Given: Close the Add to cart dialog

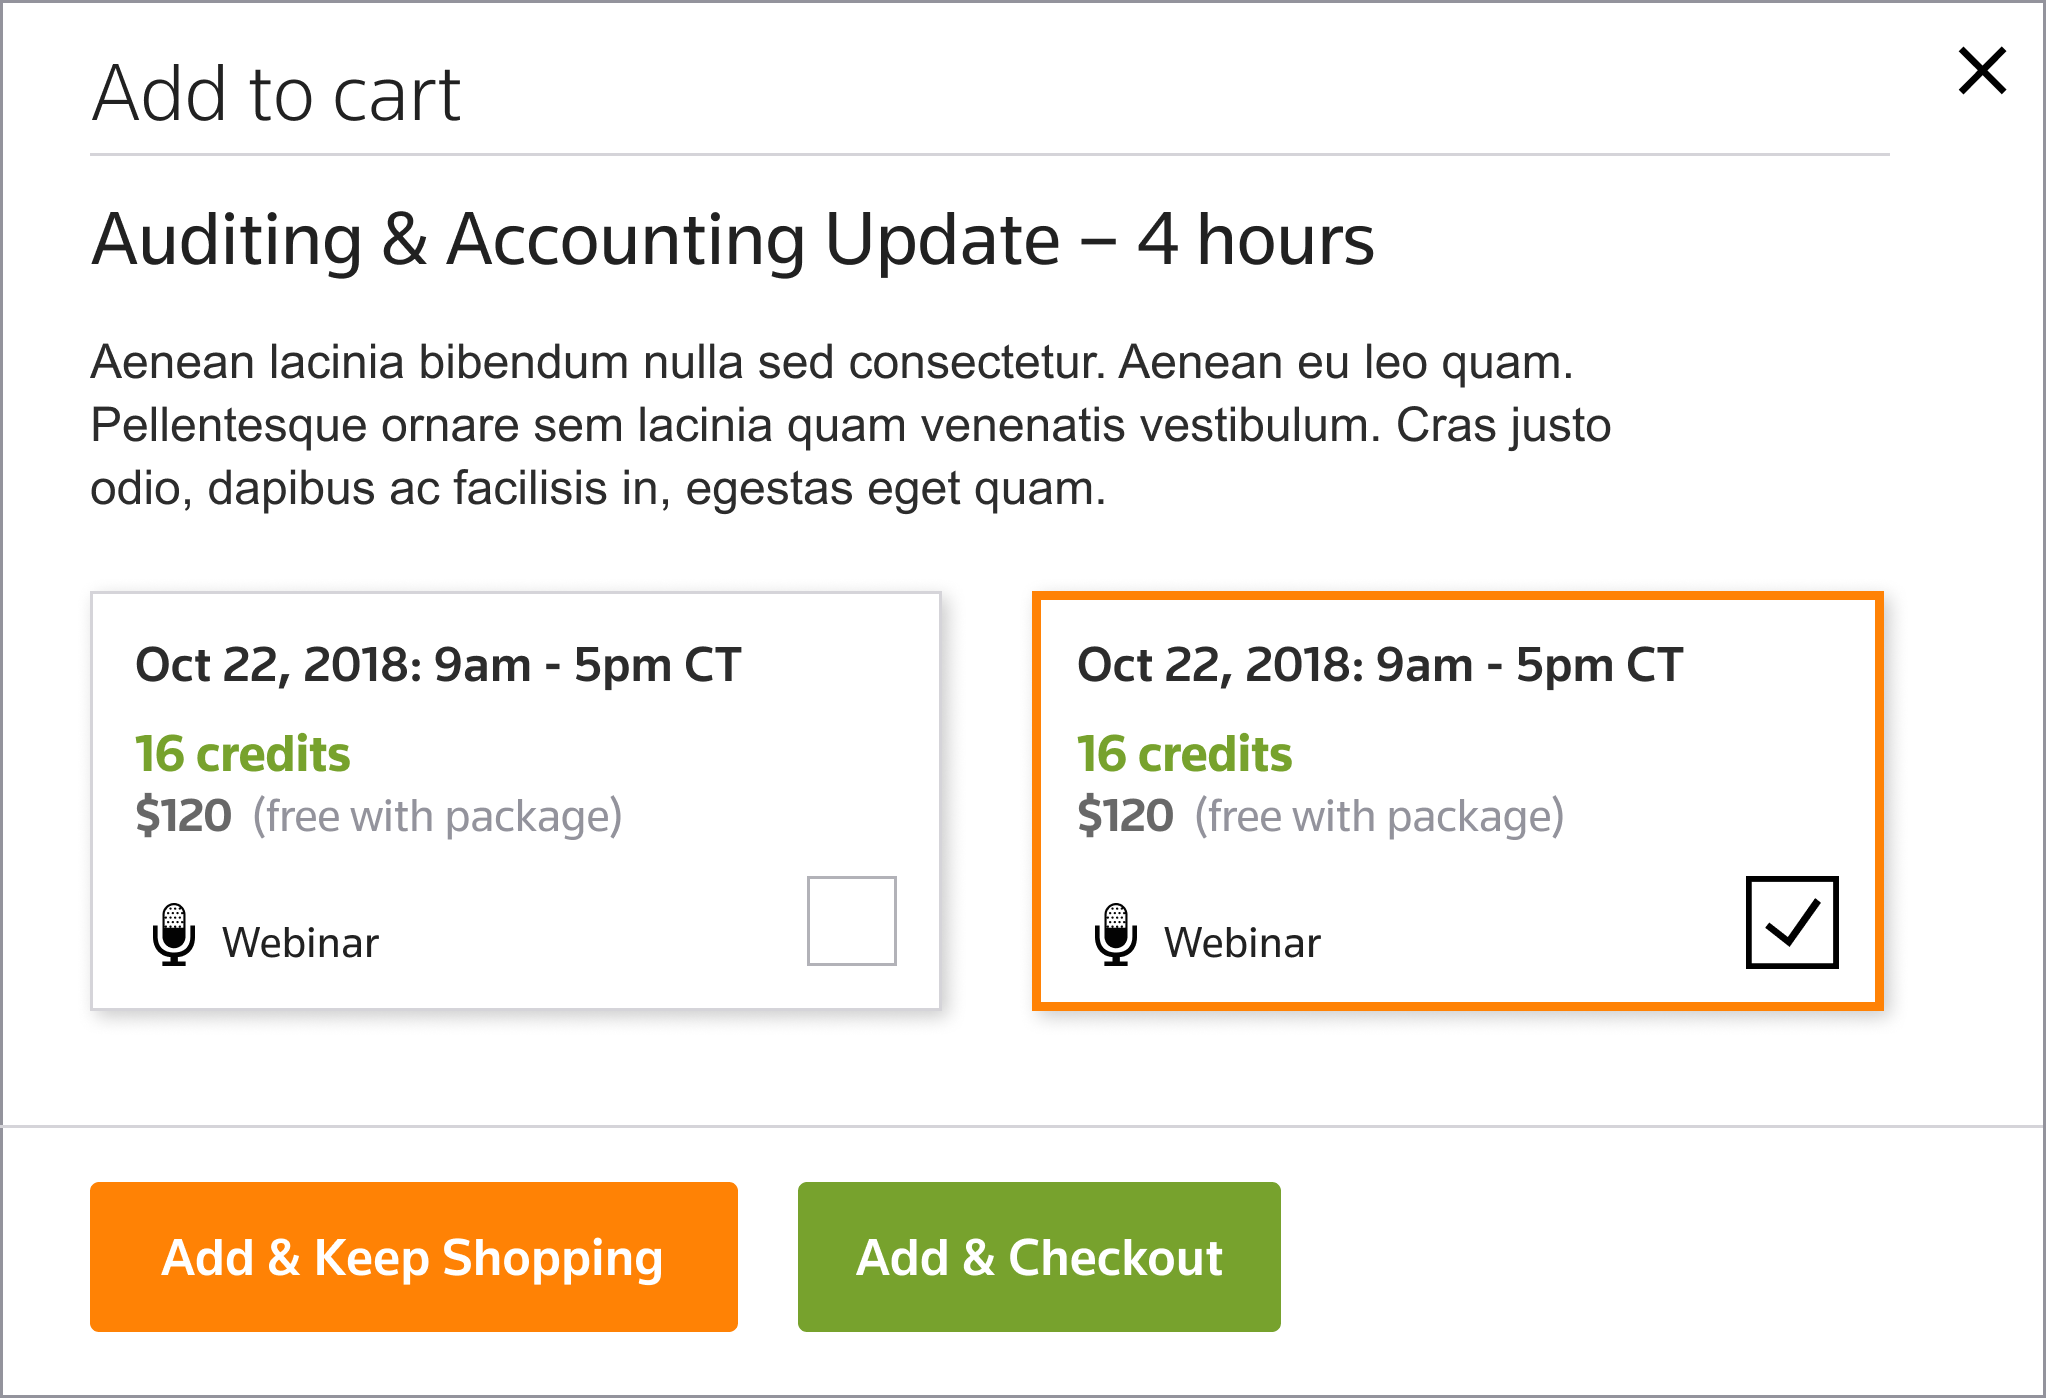Looking at the screenshot, I should (1981, 72).
